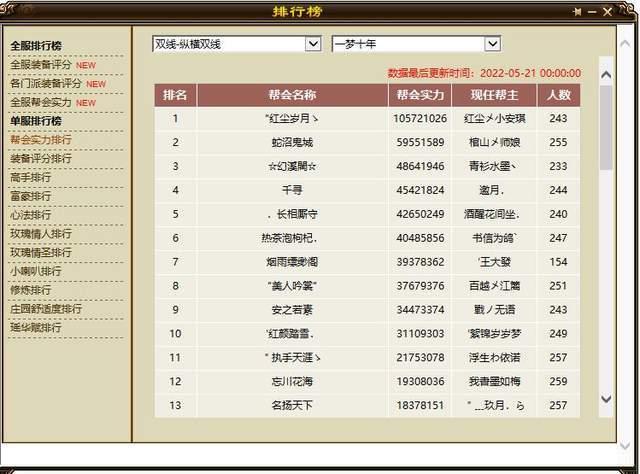Pin the ranking window with the pin icon
The image size is (640, 474).
coord(577,12)
